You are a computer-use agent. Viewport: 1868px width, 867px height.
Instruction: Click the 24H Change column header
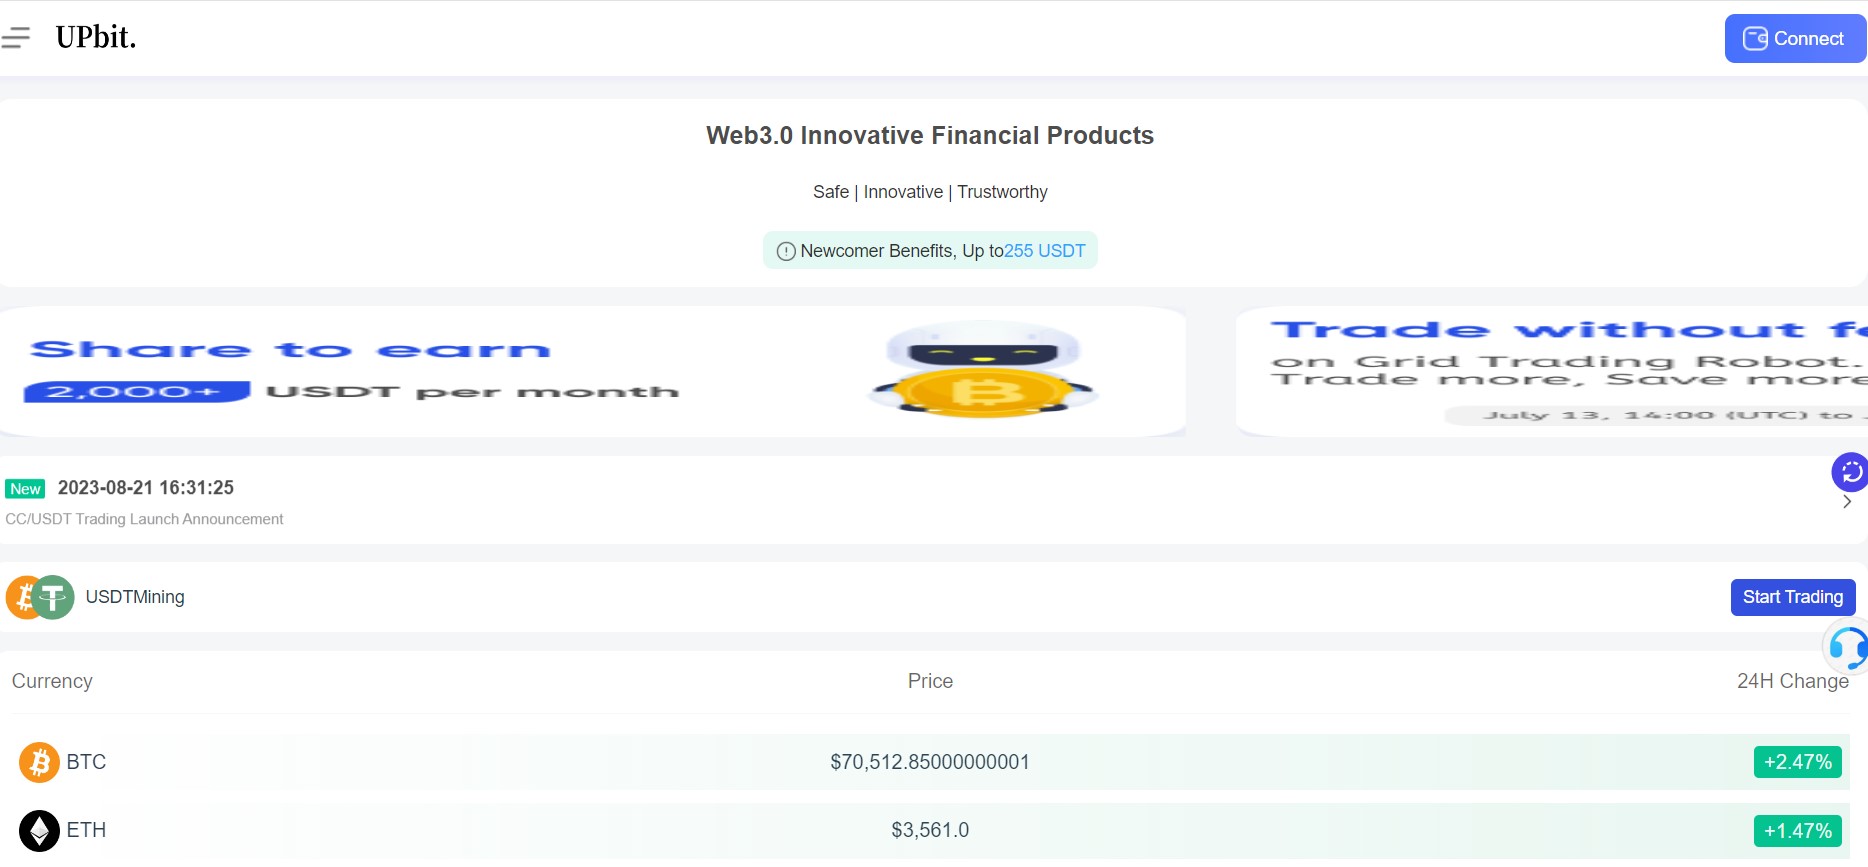click(1793, 681)
